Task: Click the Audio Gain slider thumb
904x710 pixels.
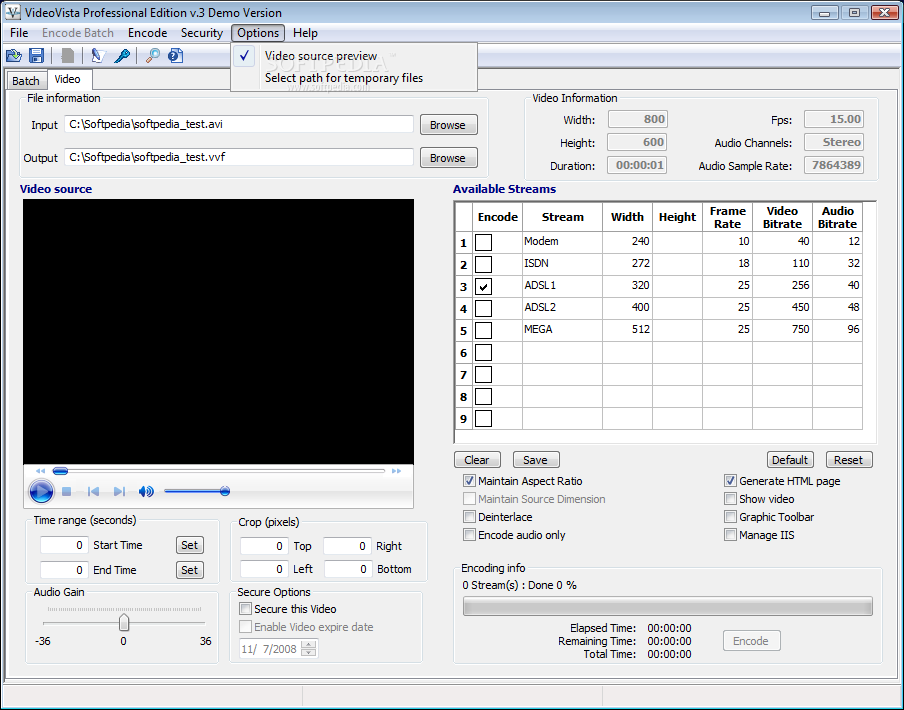Action: [x=123, y=622]
